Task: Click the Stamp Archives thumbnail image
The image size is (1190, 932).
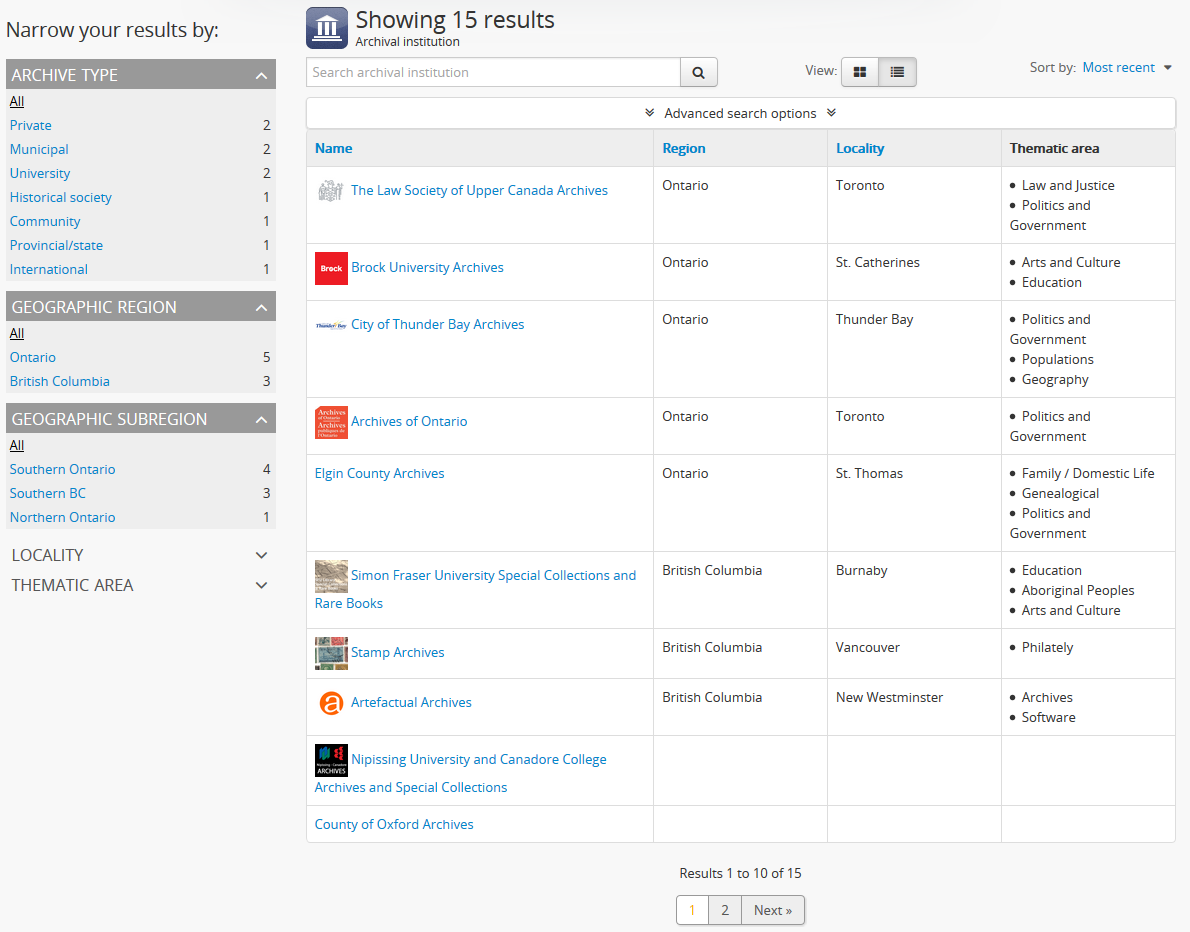Action: point(331,653)
